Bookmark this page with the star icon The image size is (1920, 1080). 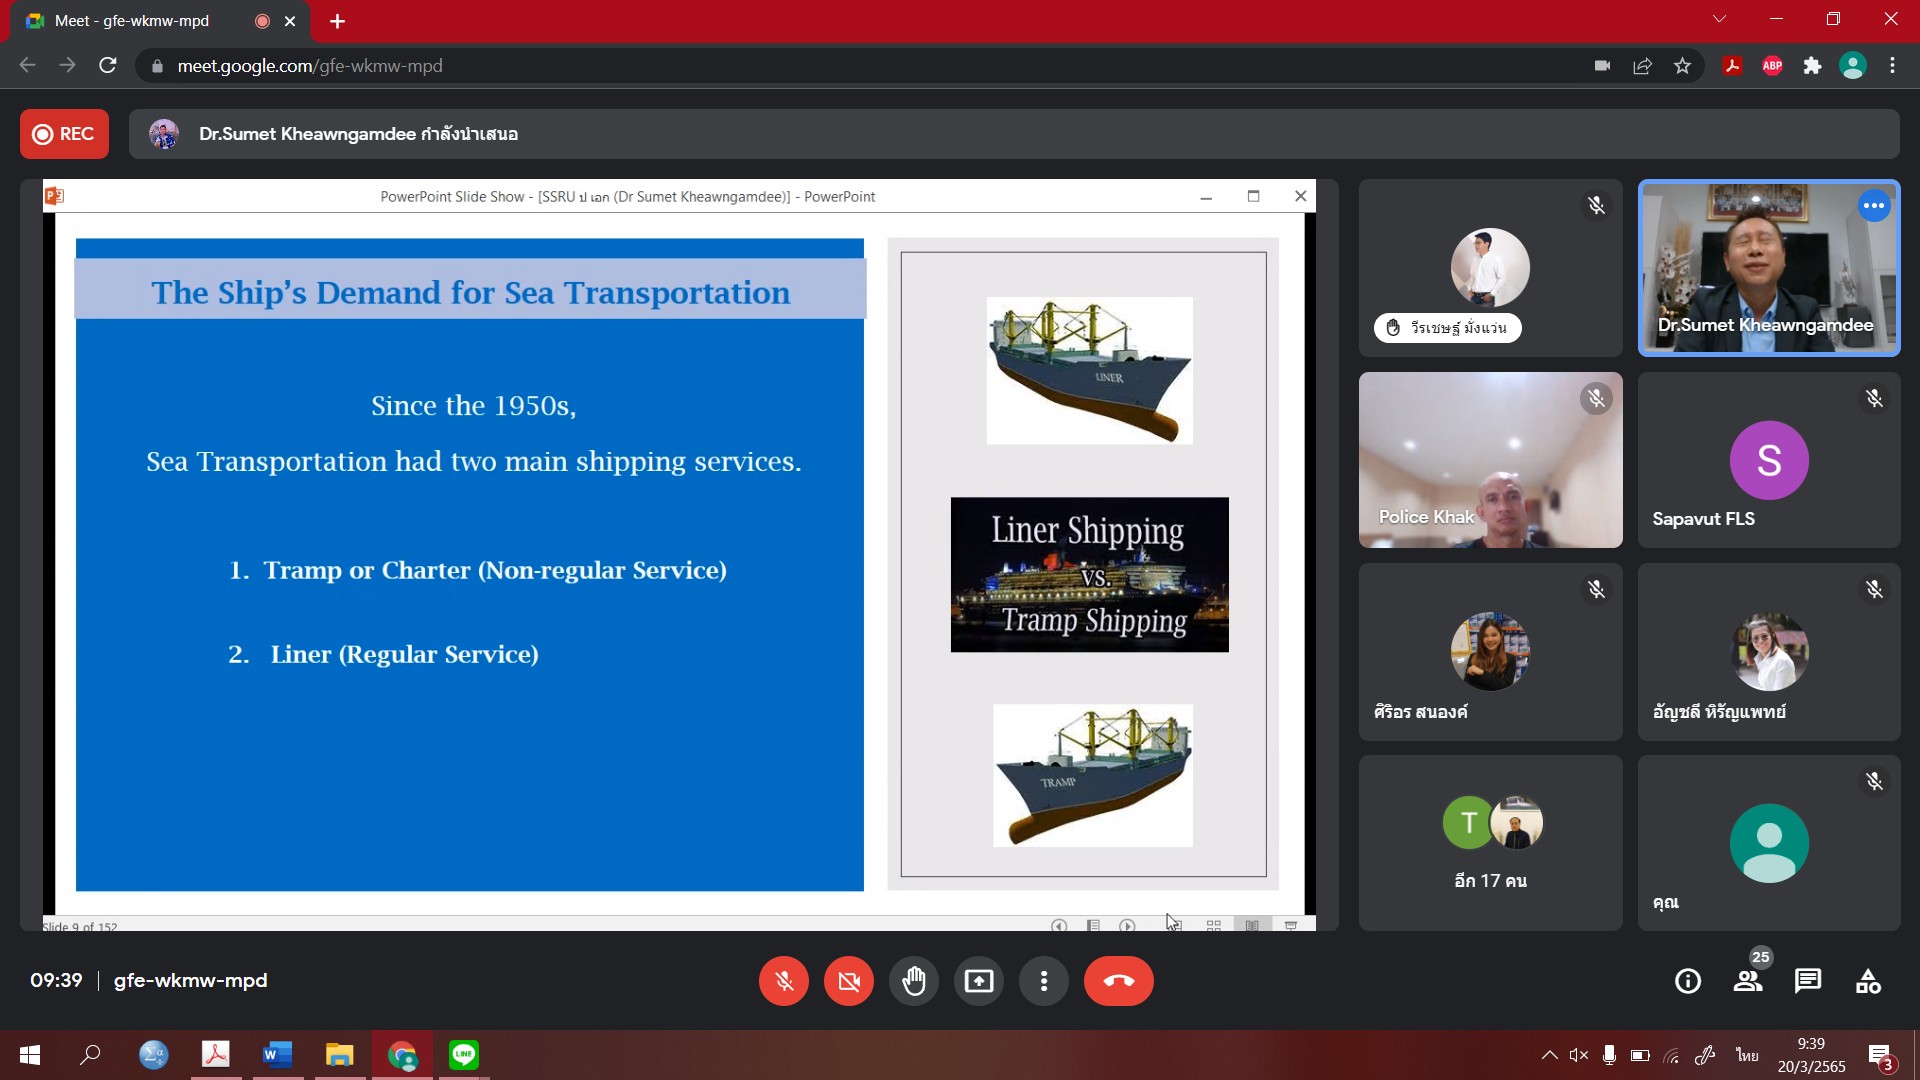(x=1682, y=66)
